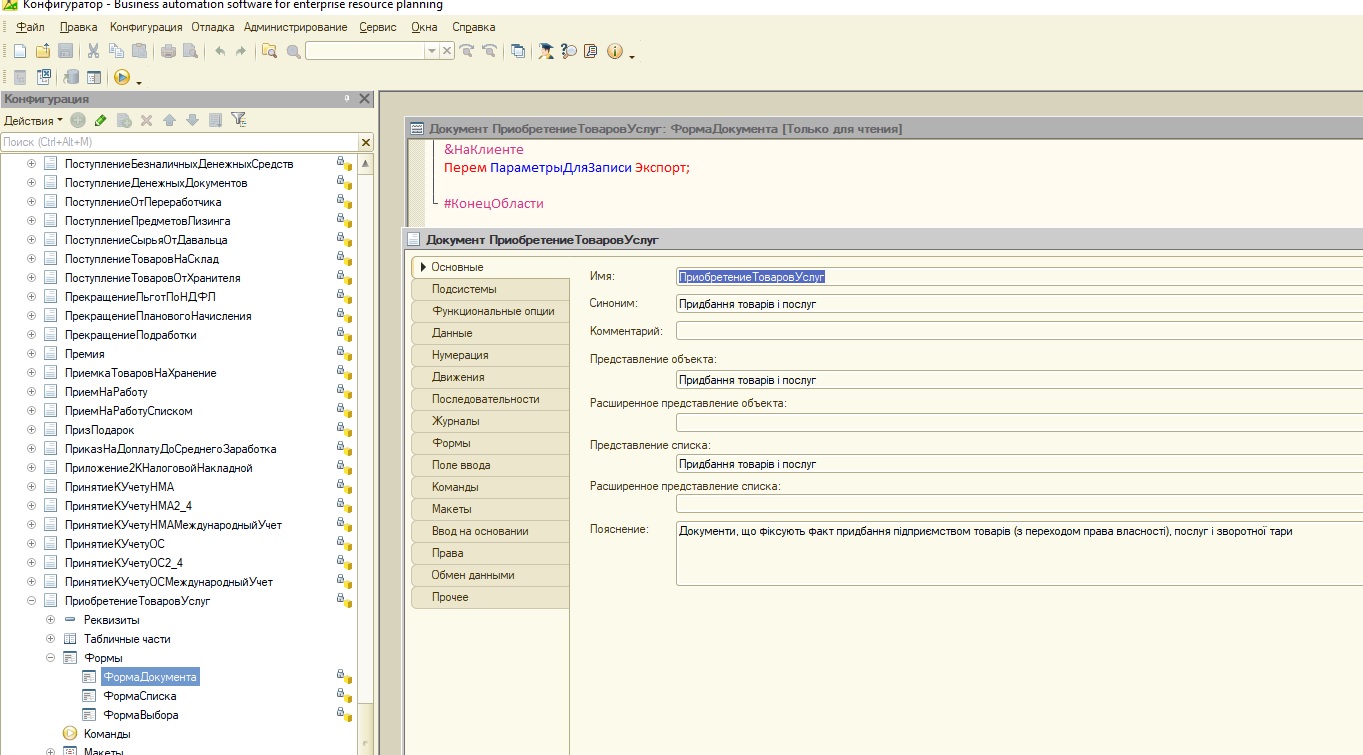Open the Администрирование menu
Image resolution: width=1363 pixels, height=755 pixels.
[295, 27]
